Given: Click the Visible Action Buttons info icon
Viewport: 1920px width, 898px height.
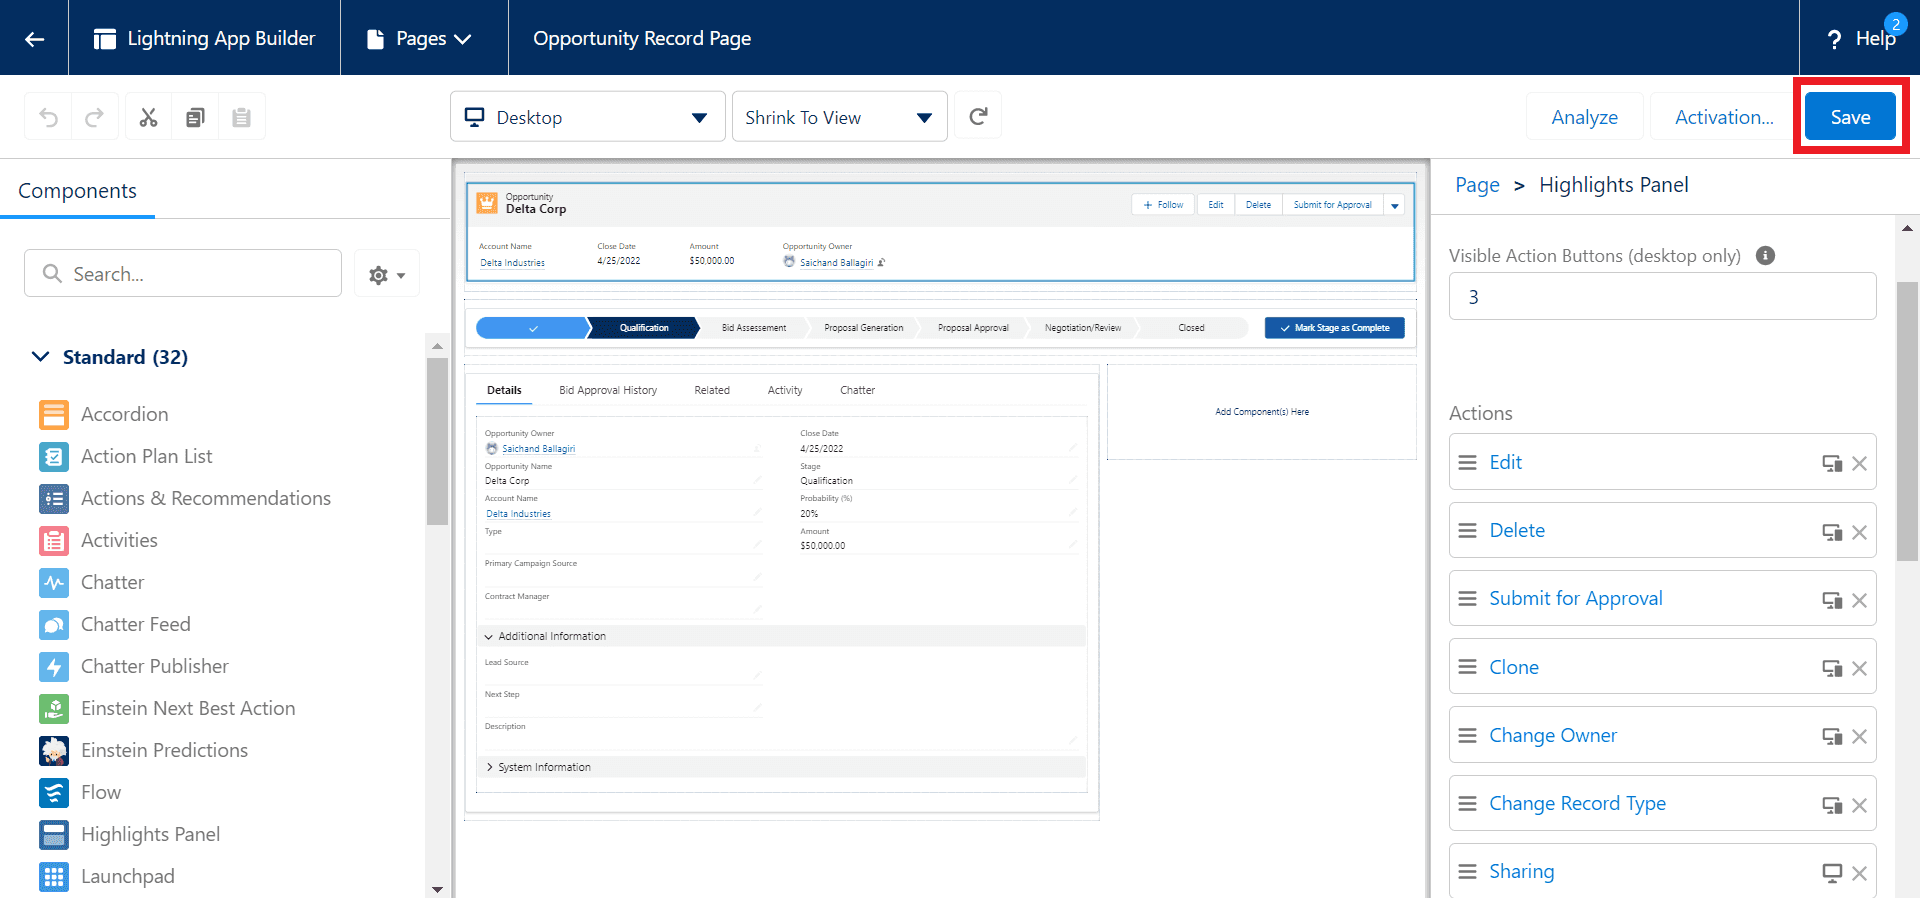Looking at the screenshot, I should pyautogui.click(x=1766, y=255).
